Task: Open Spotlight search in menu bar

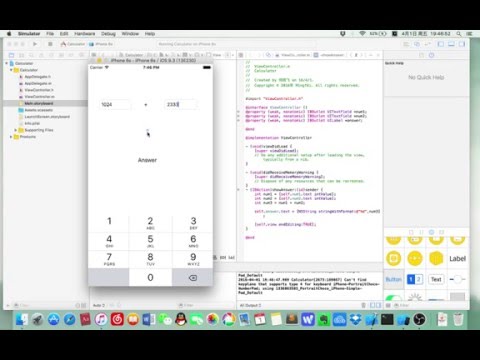Action: click(x=459, y=34)
